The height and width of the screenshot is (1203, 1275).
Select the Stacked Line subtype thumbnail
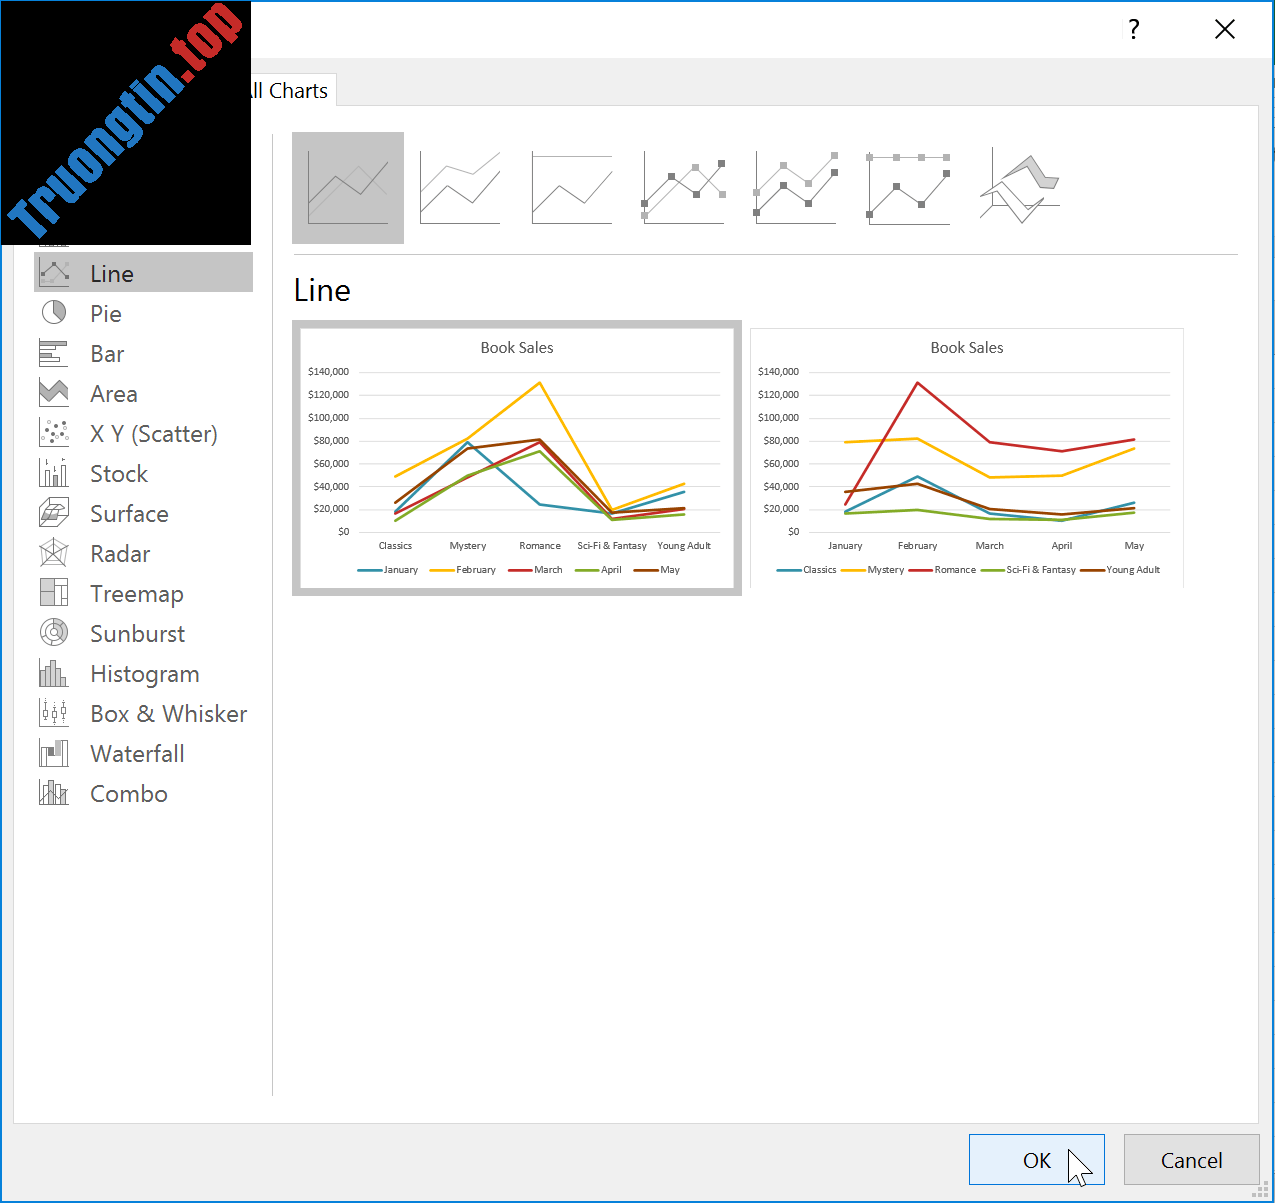[460, 188]
